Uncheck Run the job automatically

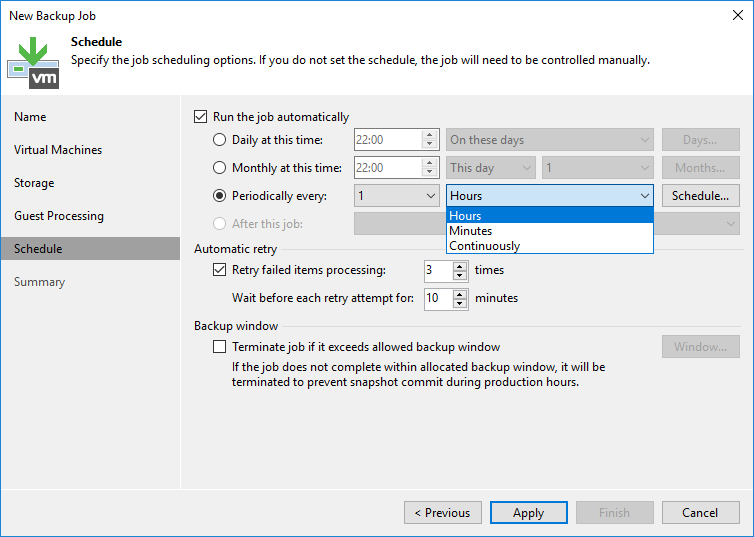click(201, 117)
